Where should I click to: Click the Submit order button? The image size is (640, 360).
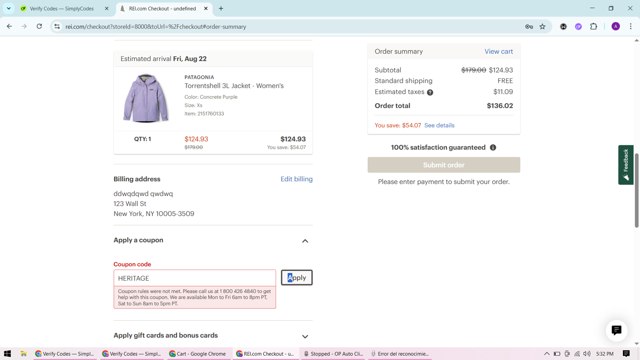444,165
